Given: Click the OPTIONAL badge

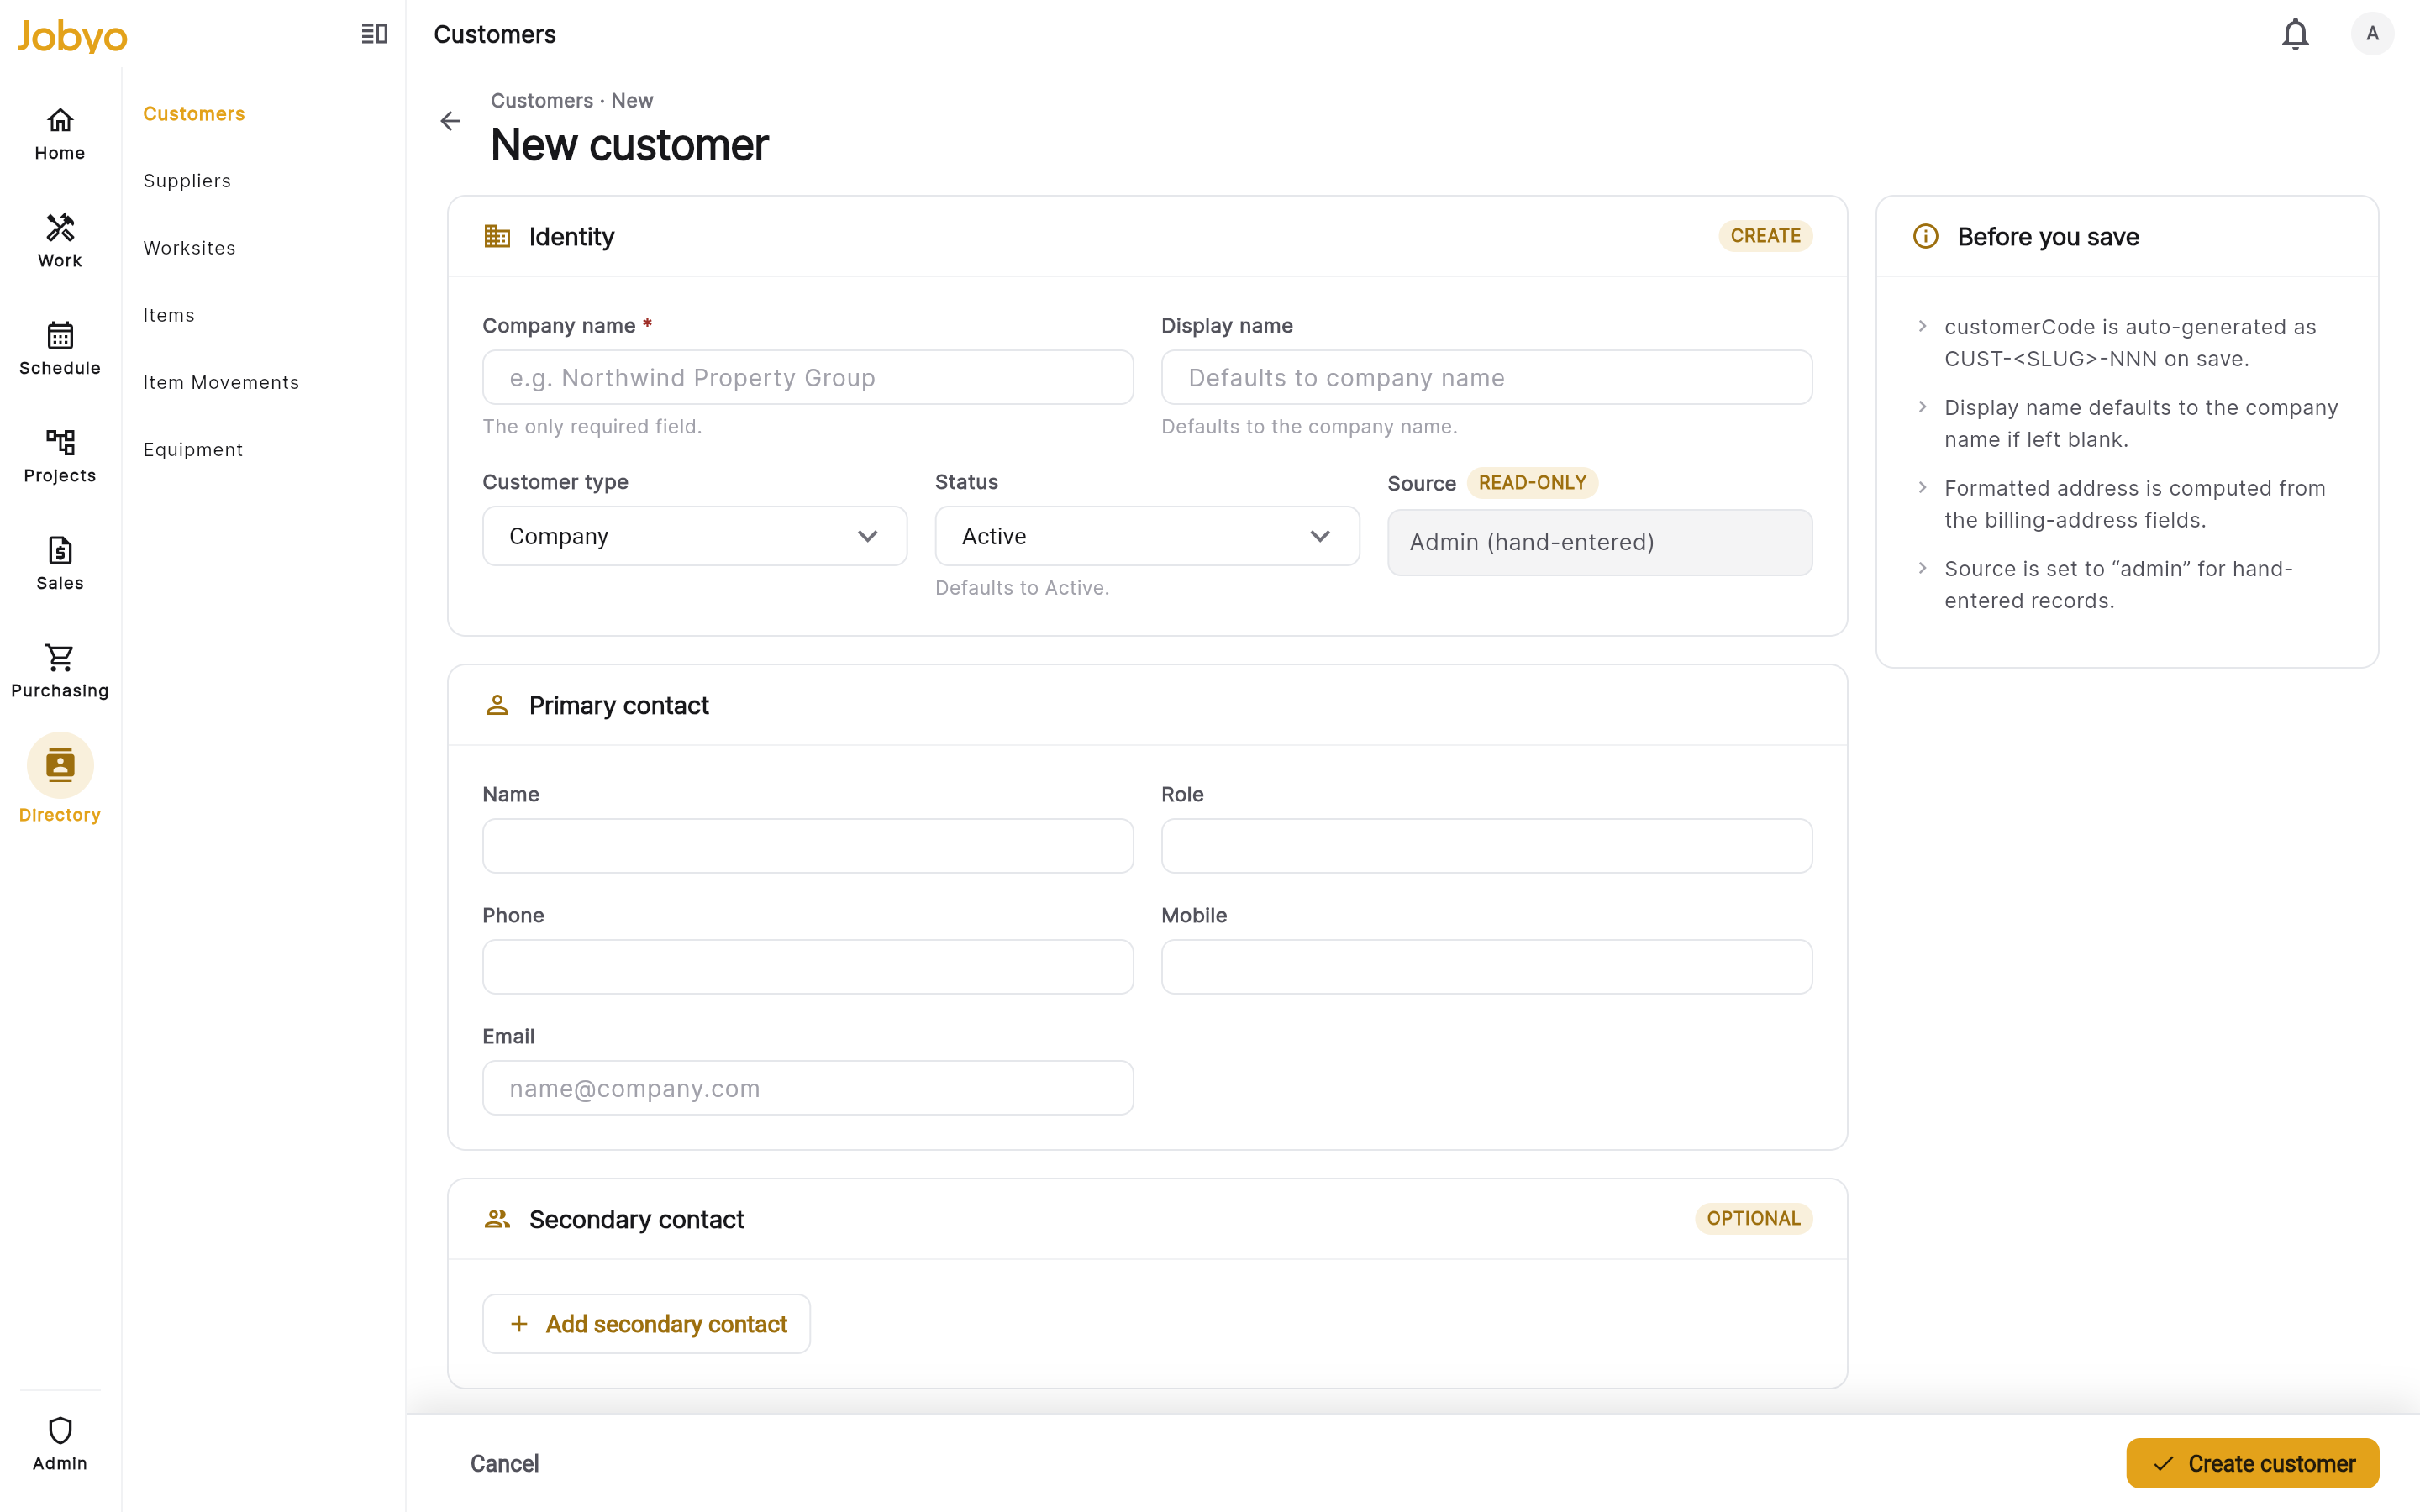Looking at the screenshot, I should coord(1753,1219).
